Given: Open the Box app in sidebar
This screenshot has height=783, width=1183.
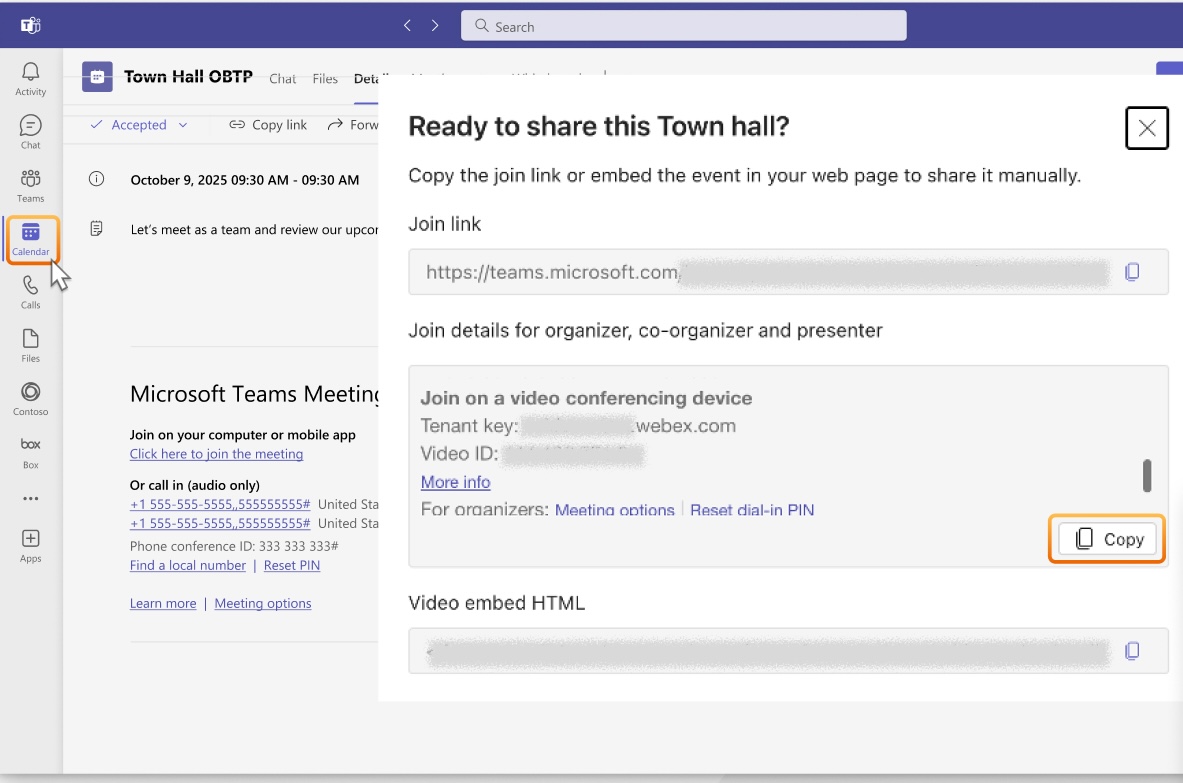Looking at the screenshot, I should [x=30, y=453].
